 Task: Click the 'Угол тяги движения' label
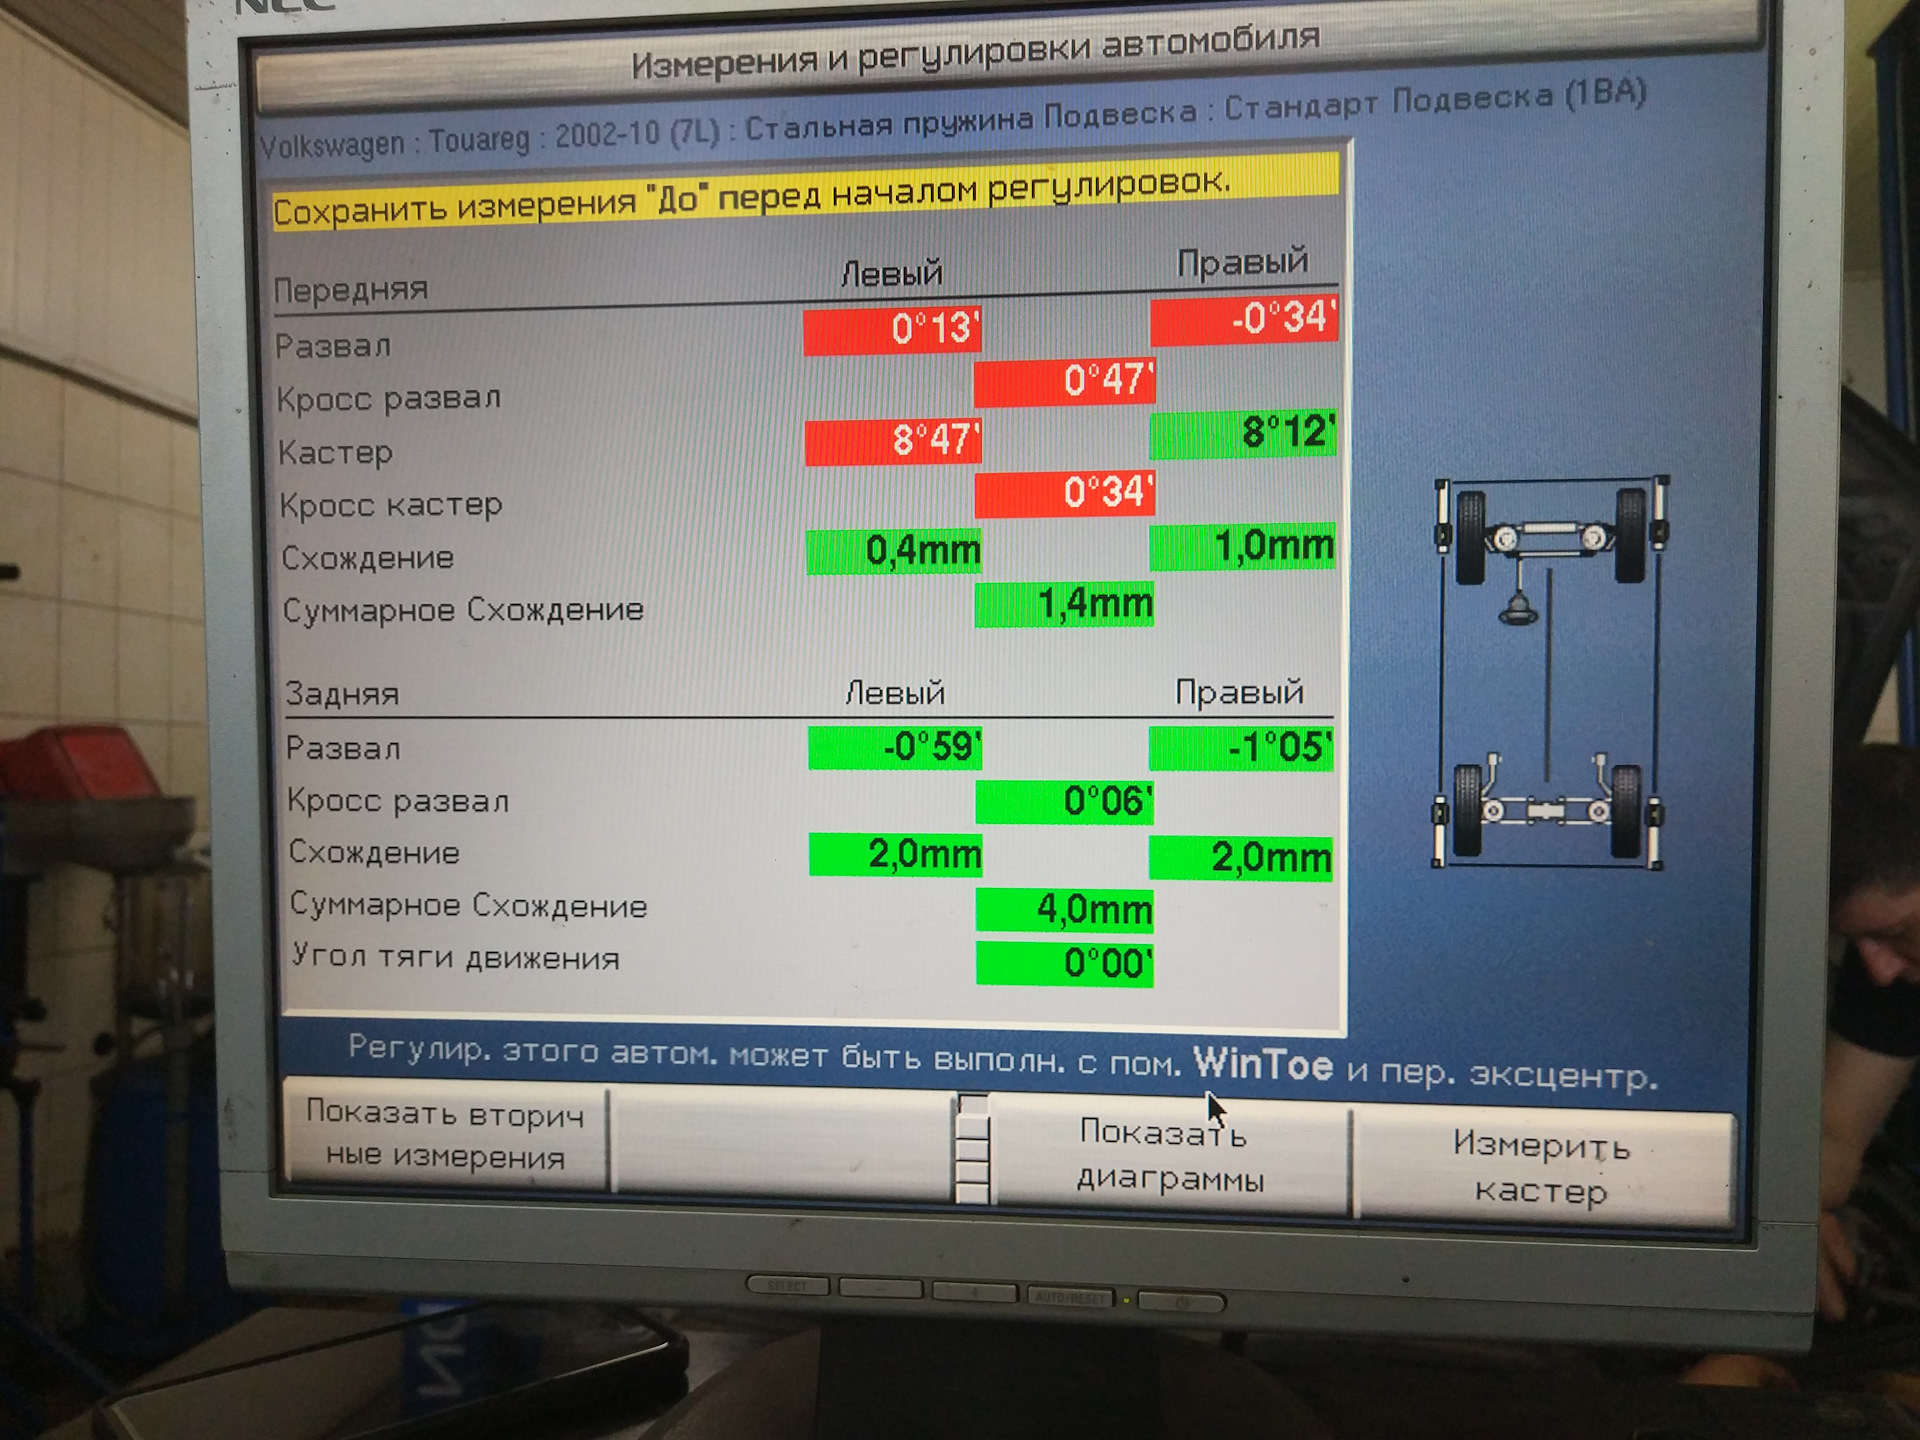(456, 958)
